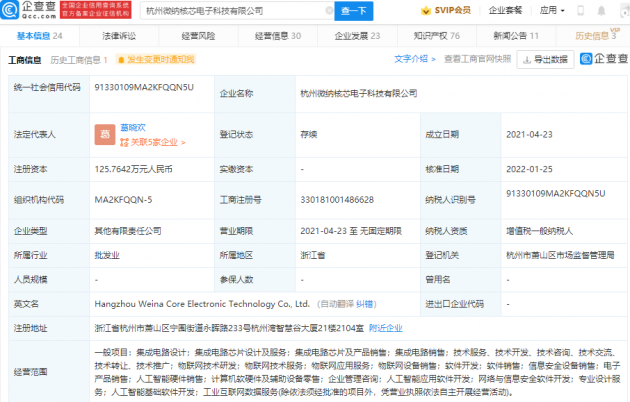Screen dimensions: 630x402
Task: Select 杭州市萧山区市场监督管理局 registration authority
Action: point(560,255)
